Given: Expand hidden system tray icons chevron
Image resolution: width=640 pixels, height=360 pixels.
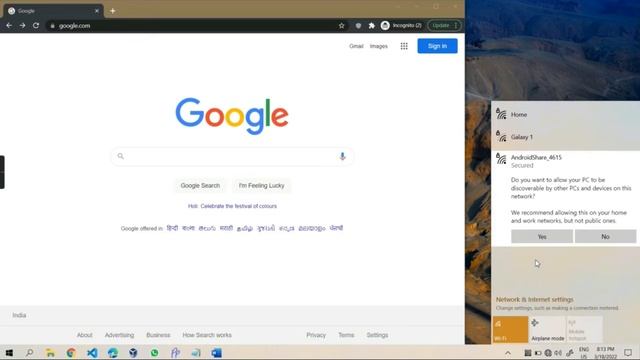Looking at the screenshot, I should point(508,353).
